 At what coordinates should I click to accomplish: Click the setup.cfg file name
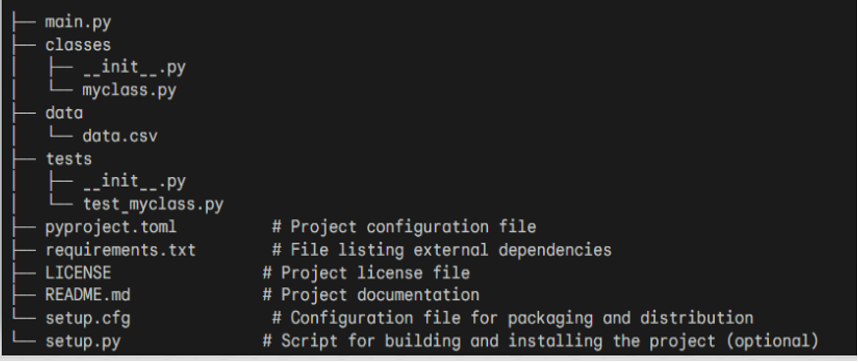click(88, 318)
